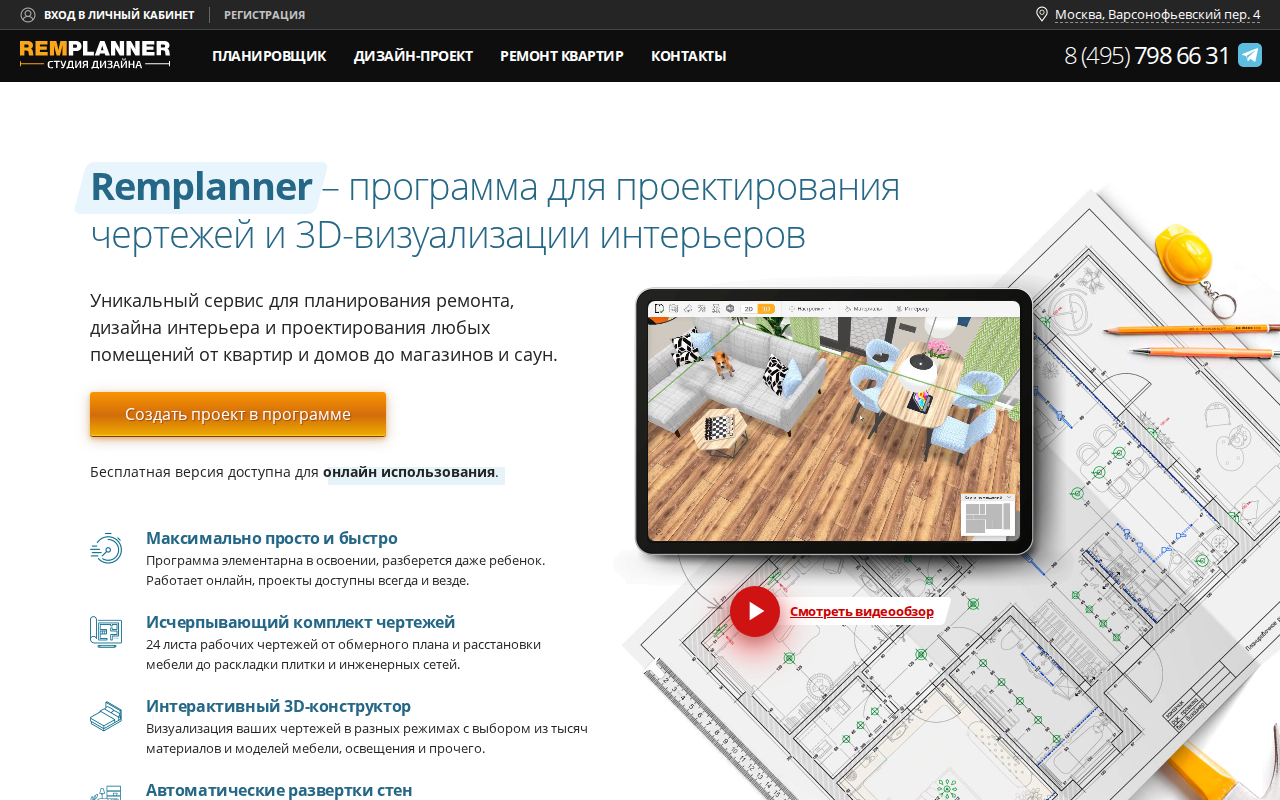
Task: Open the Telegram icon next to phone number
Action: click(1250, 55)
